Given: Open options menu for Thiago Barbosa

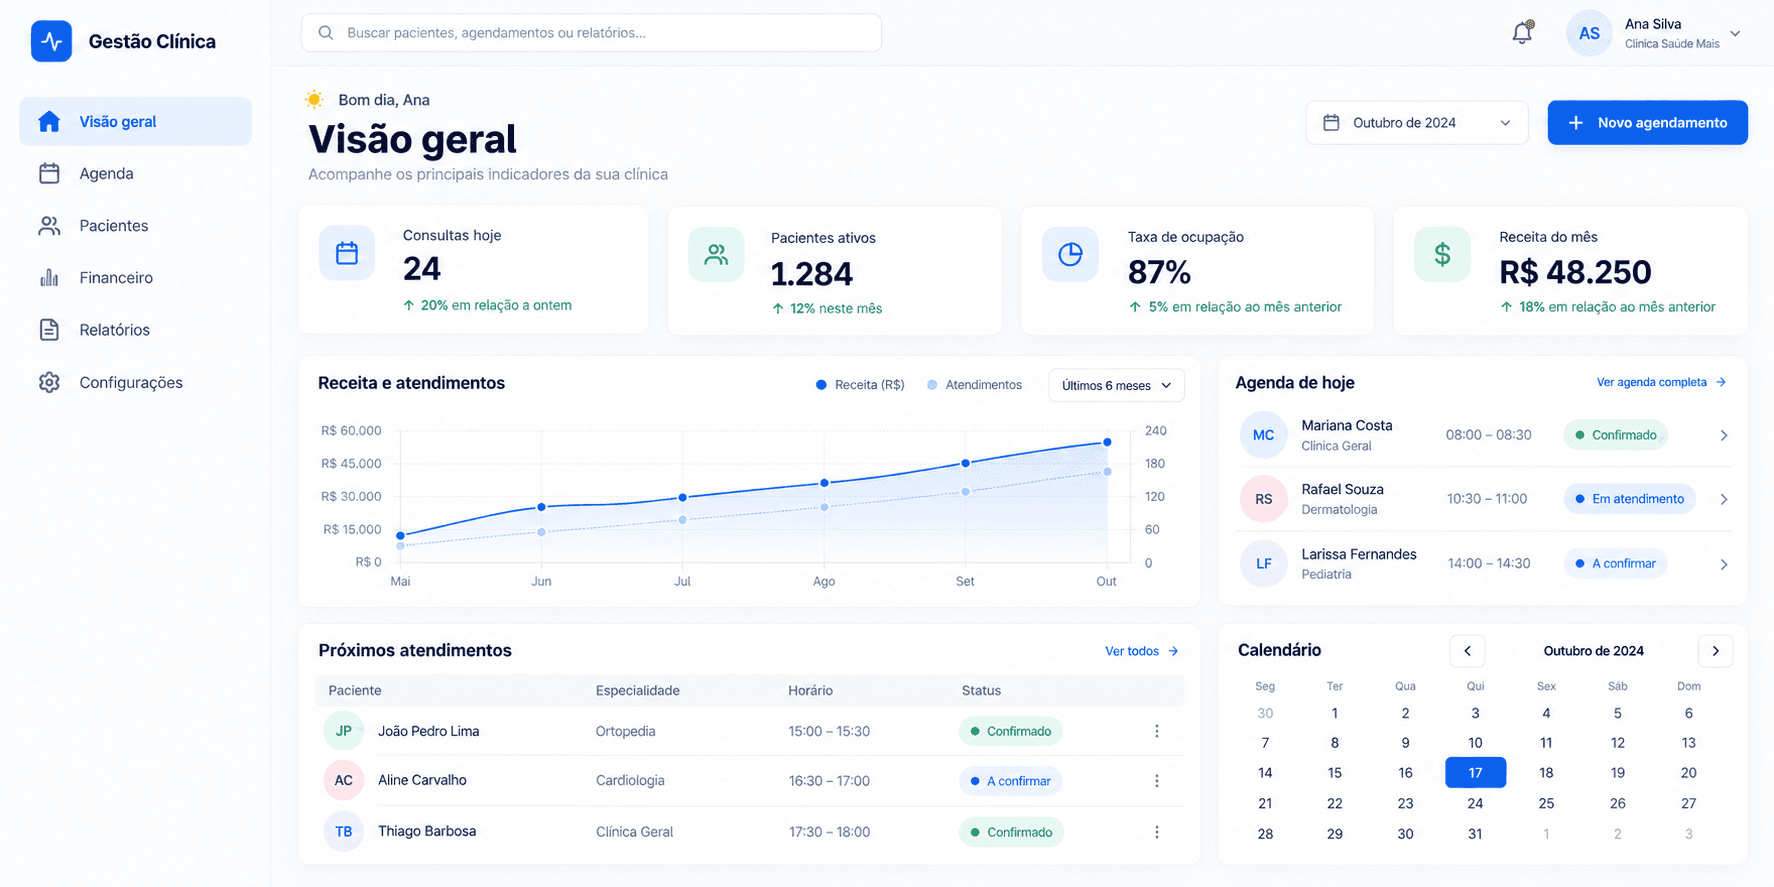Looking at the screenshot, I should 1157,832.
